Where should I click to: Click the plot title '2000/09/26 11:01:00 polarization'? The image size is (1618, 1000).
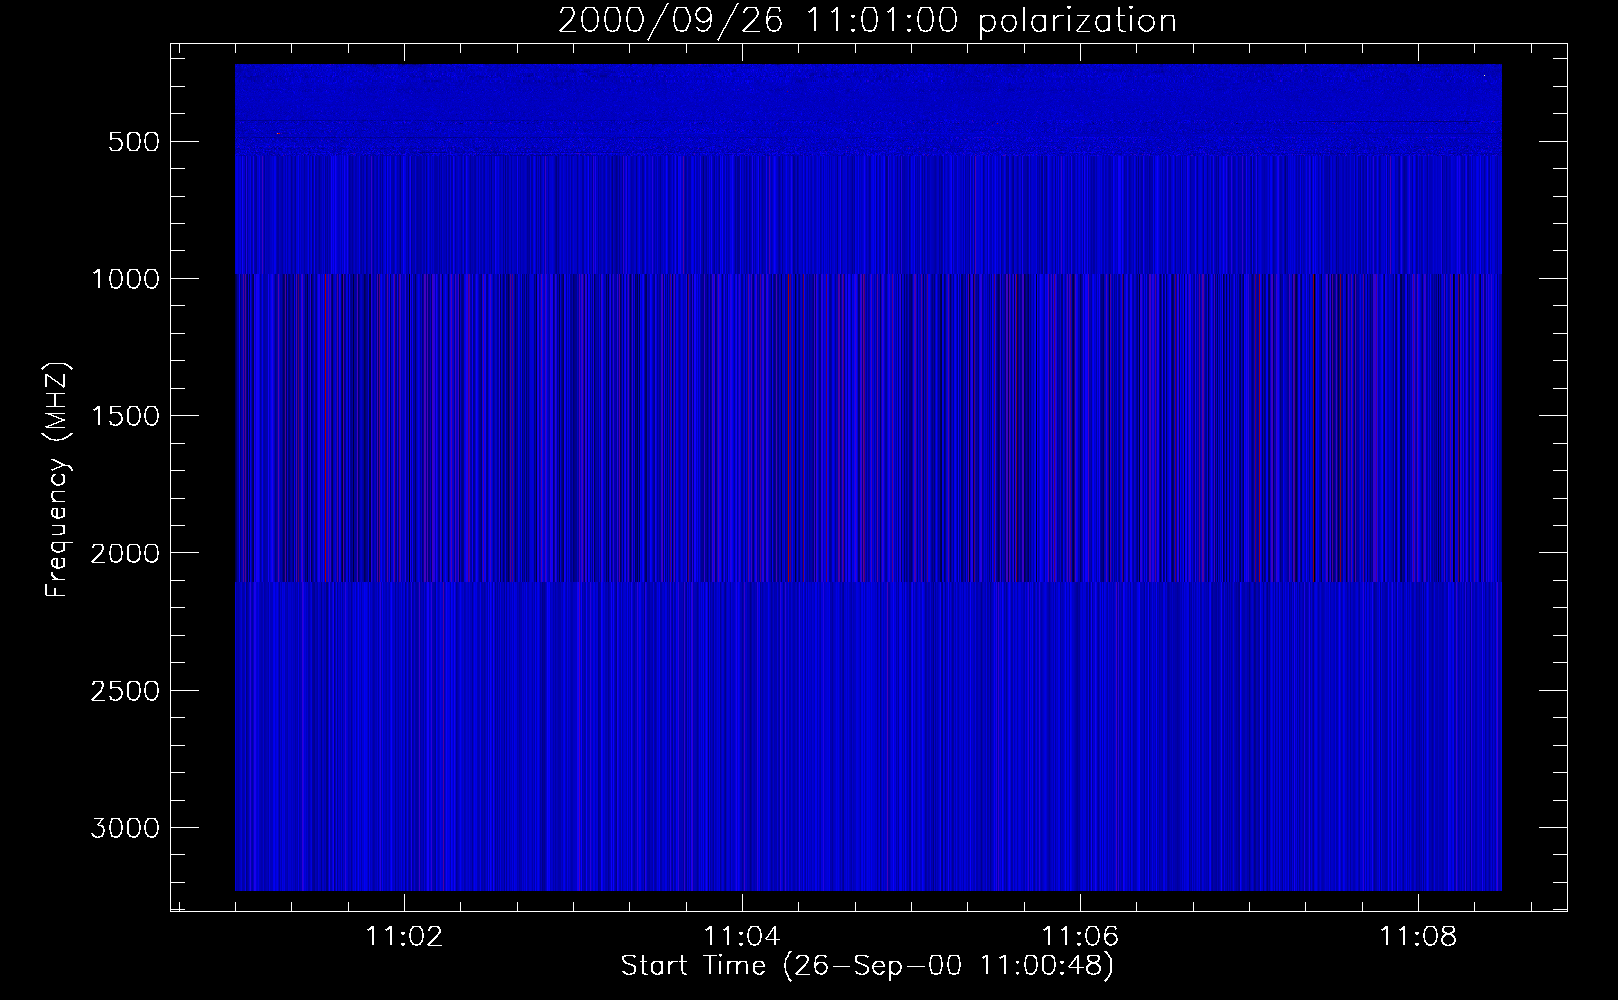(x=867, y=21)
